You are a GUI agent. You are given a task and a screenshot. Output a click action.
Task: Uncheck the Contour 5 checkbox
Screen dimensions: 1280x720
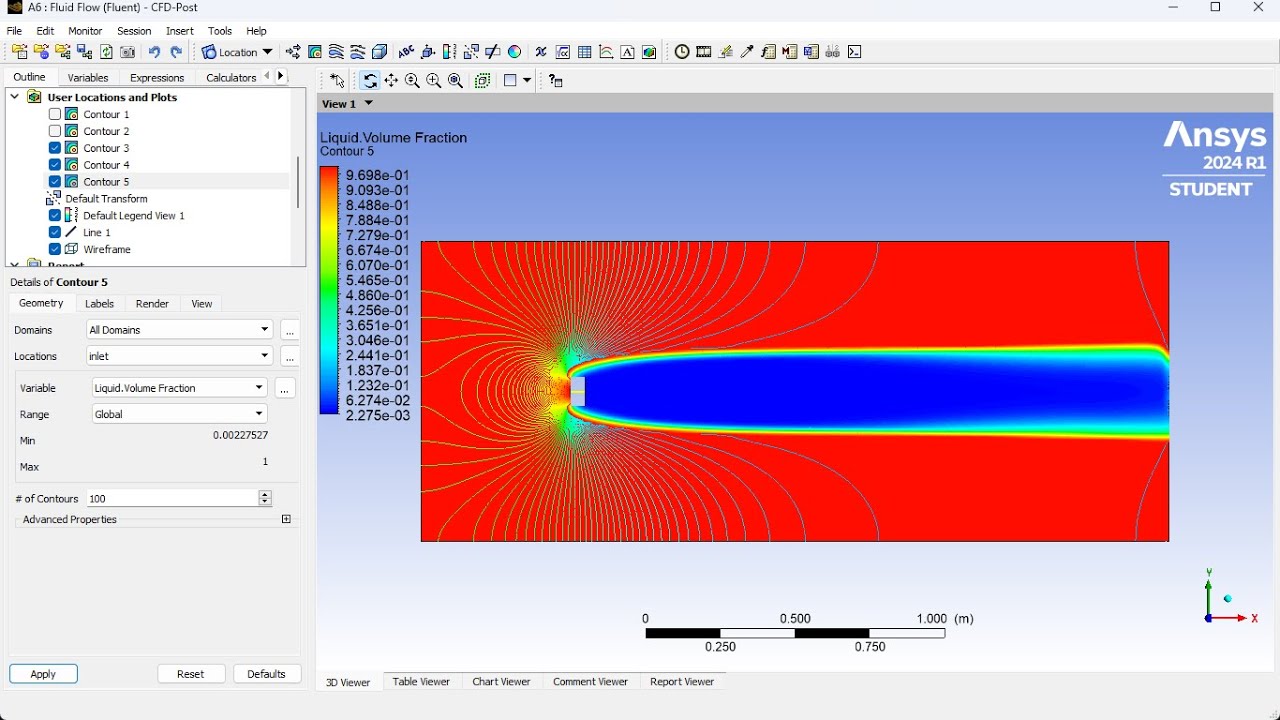click(55, 182)
